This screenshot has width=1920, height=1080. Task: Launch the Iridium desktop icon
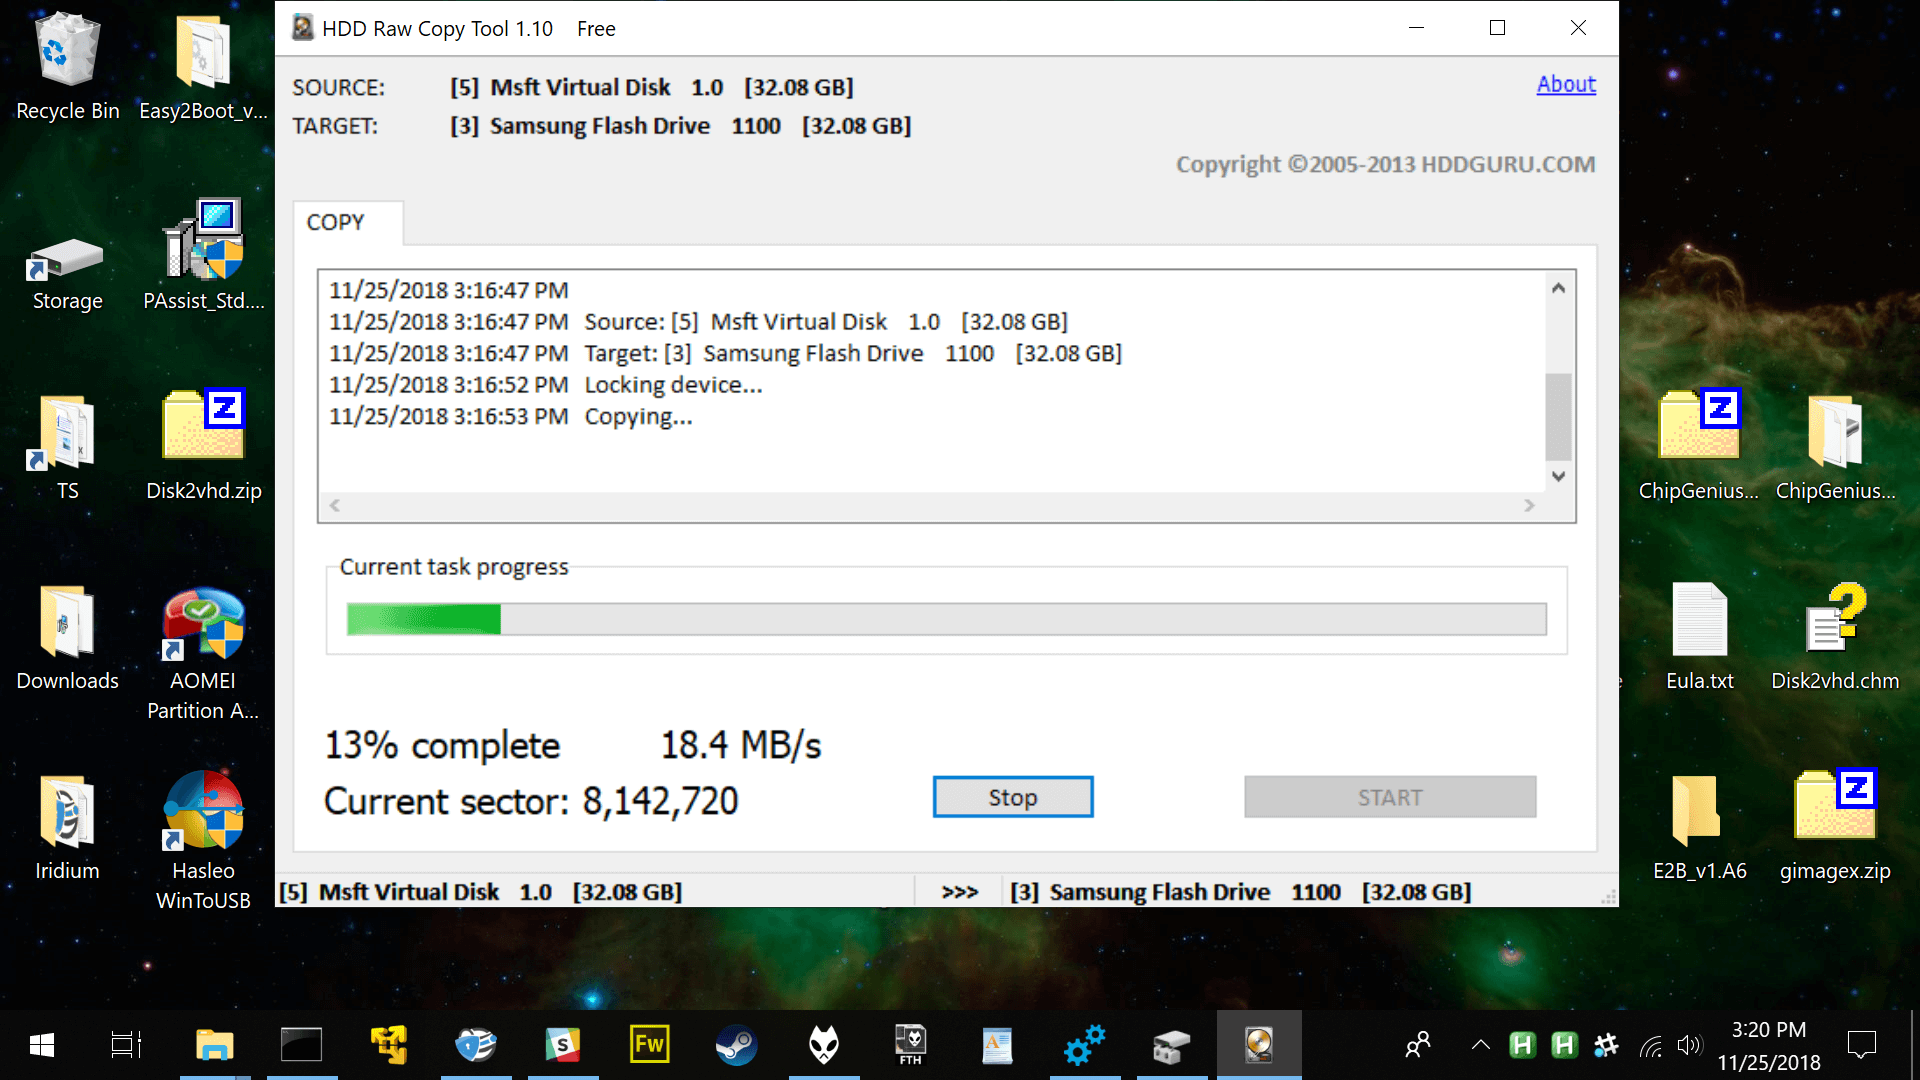click(67, 827)
